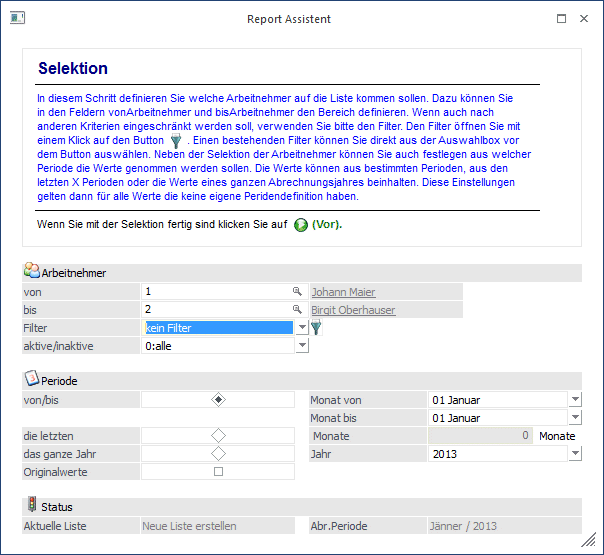This screenshot has width=604, height=555.
Task: Select the 'das ganze Jahr' option
Action: [x=218, y=454]
